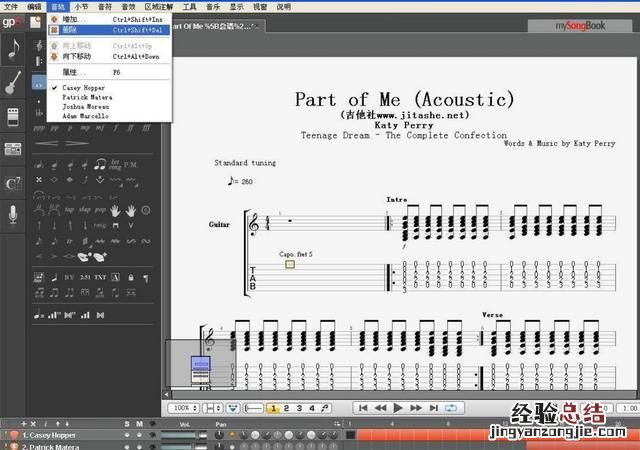Open the C7 chord panel
The height and width of the screenshot is (450, 640).
tap(14, 183)
